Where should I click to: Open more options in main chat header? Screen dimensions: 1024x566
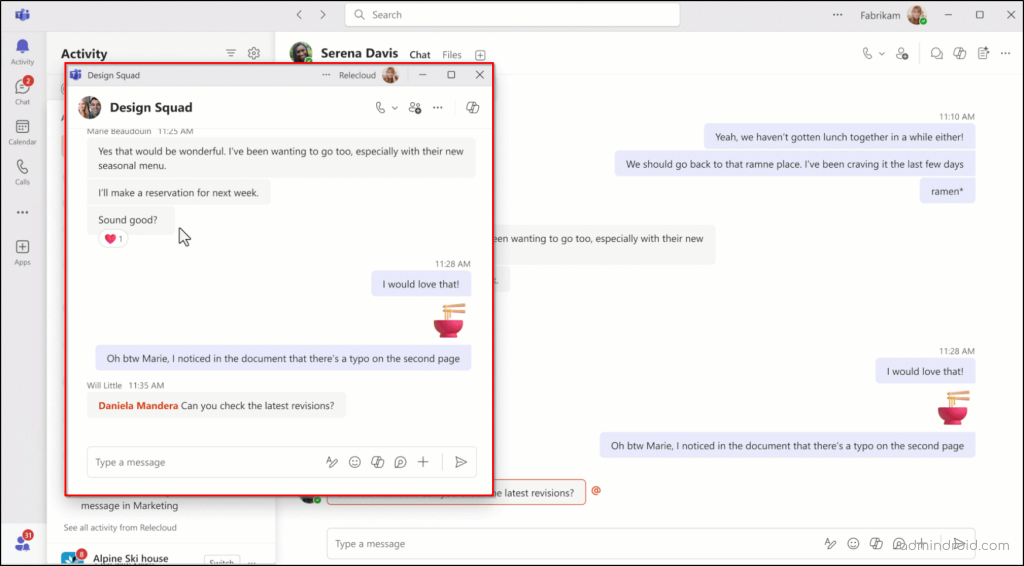coord(1006,54)
